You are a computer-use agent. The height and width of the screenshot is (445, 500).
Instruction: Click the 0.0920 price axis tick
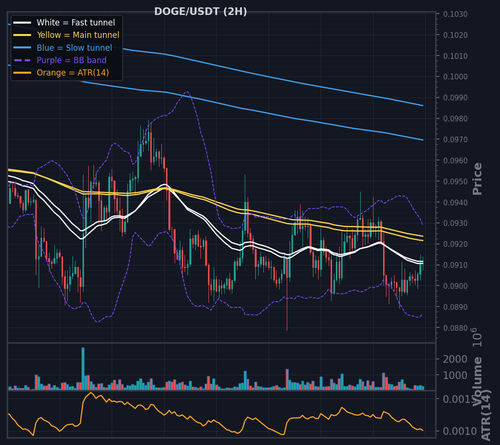pyautogui.click(x=455, y=244)
